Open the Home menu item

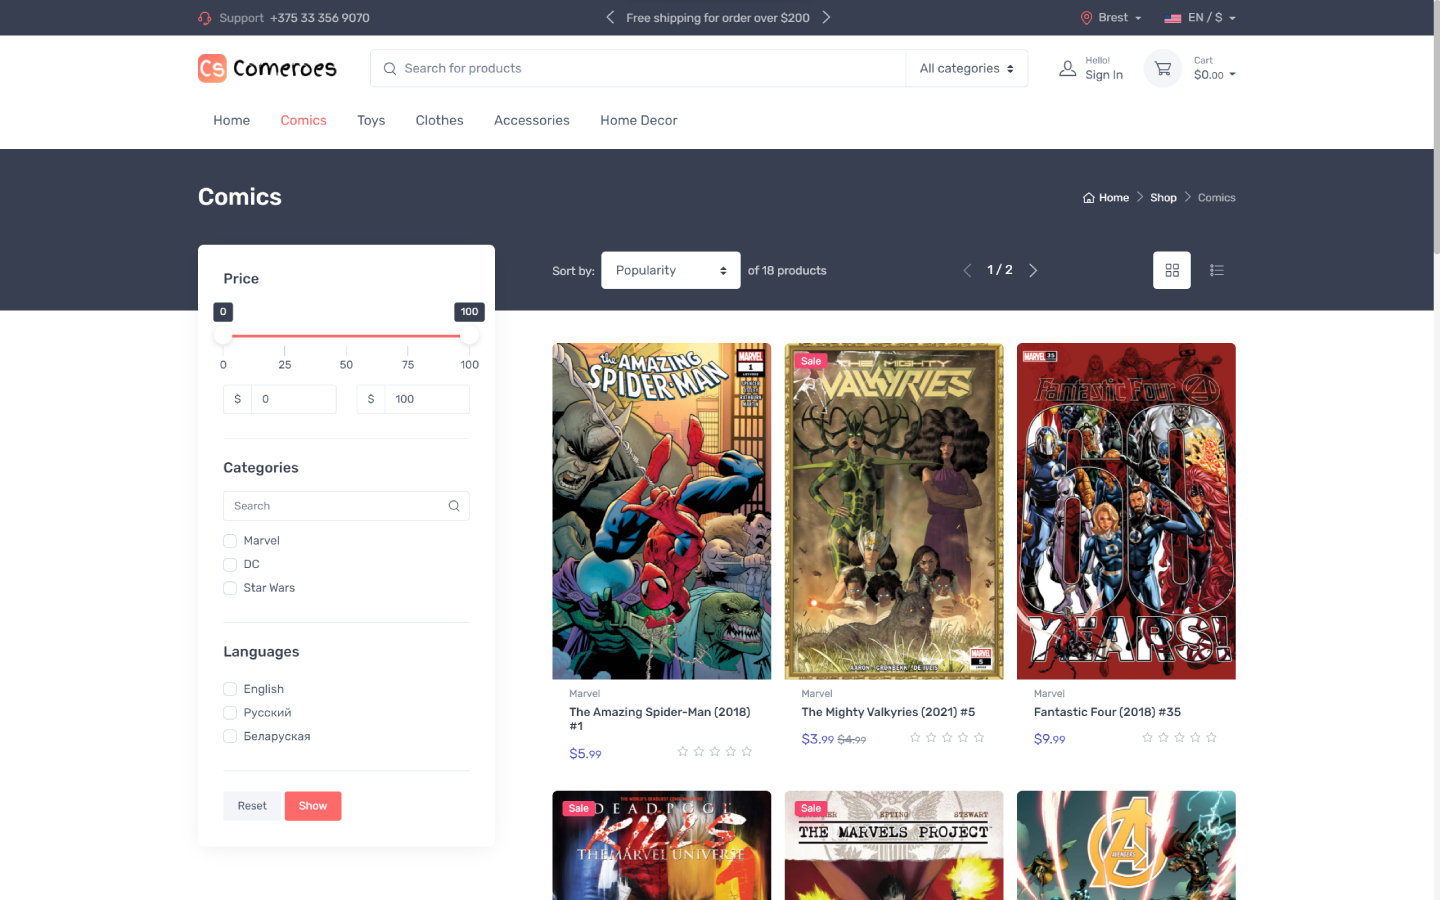pos(232,120)
